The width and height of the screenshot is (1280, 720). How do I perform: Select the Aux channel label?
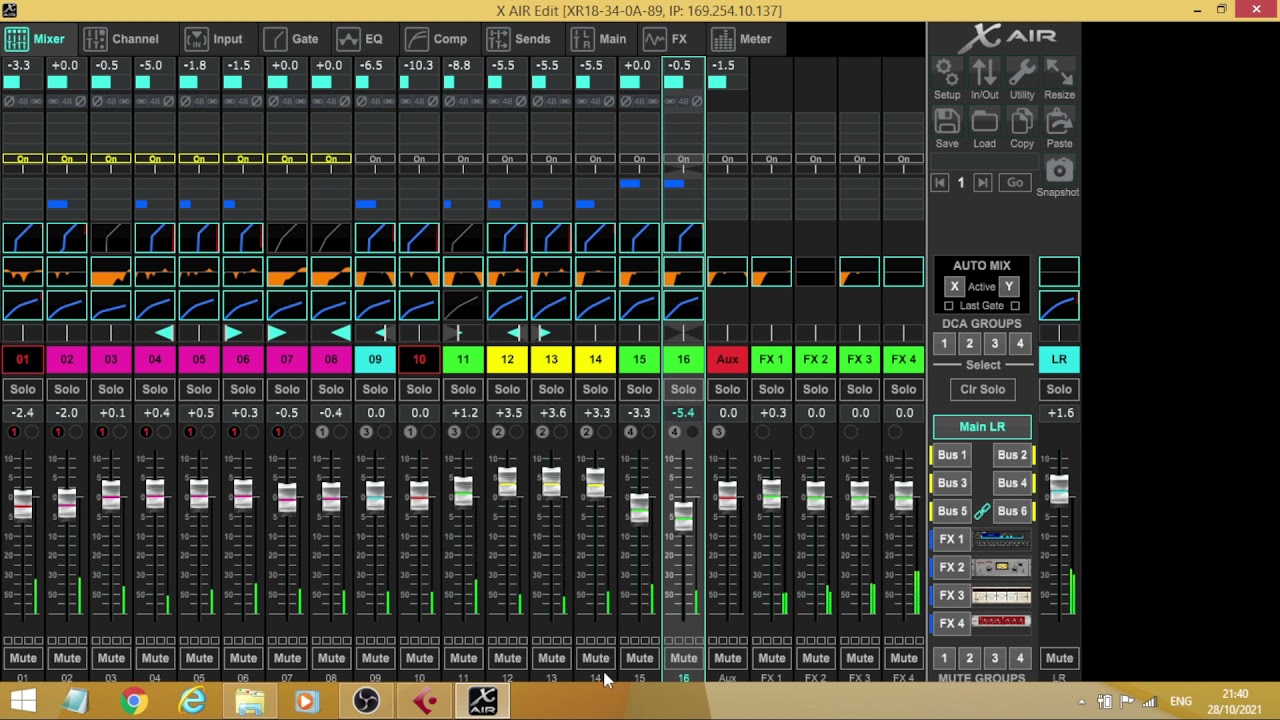727,360
